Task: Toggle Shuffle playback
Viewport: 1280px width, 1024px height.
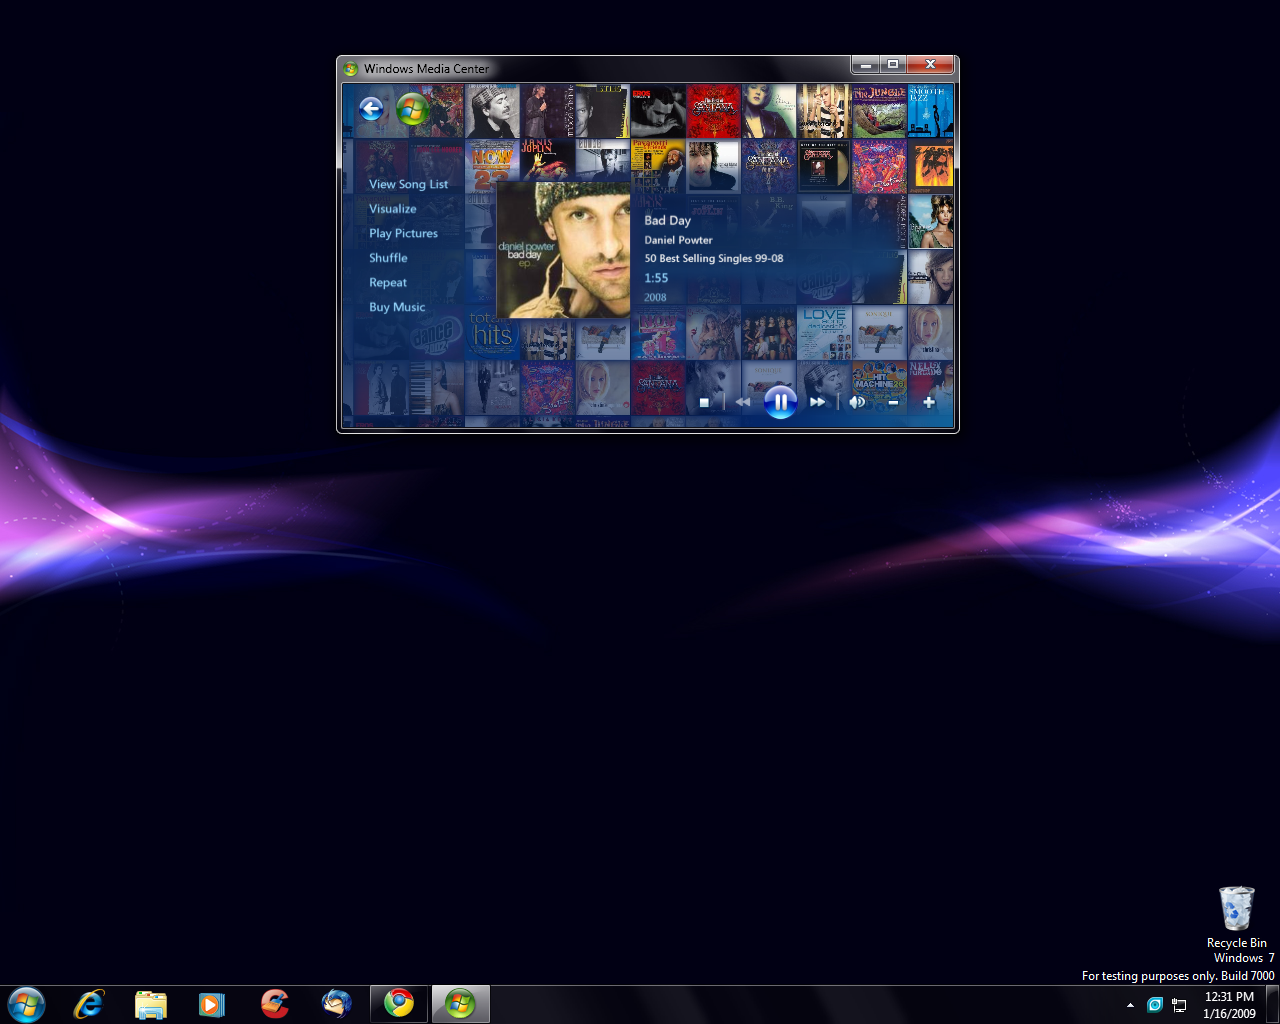Action: pos(388,258)
